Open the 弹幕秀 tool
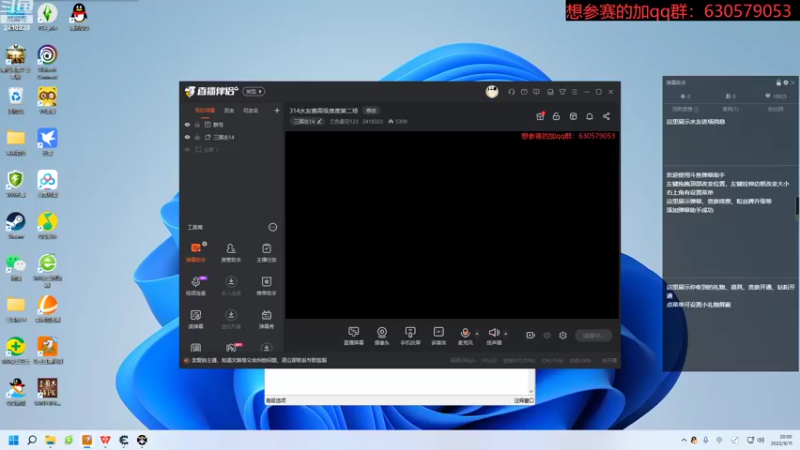This screenshot has height=450, width=800. [x=266, y=318]
